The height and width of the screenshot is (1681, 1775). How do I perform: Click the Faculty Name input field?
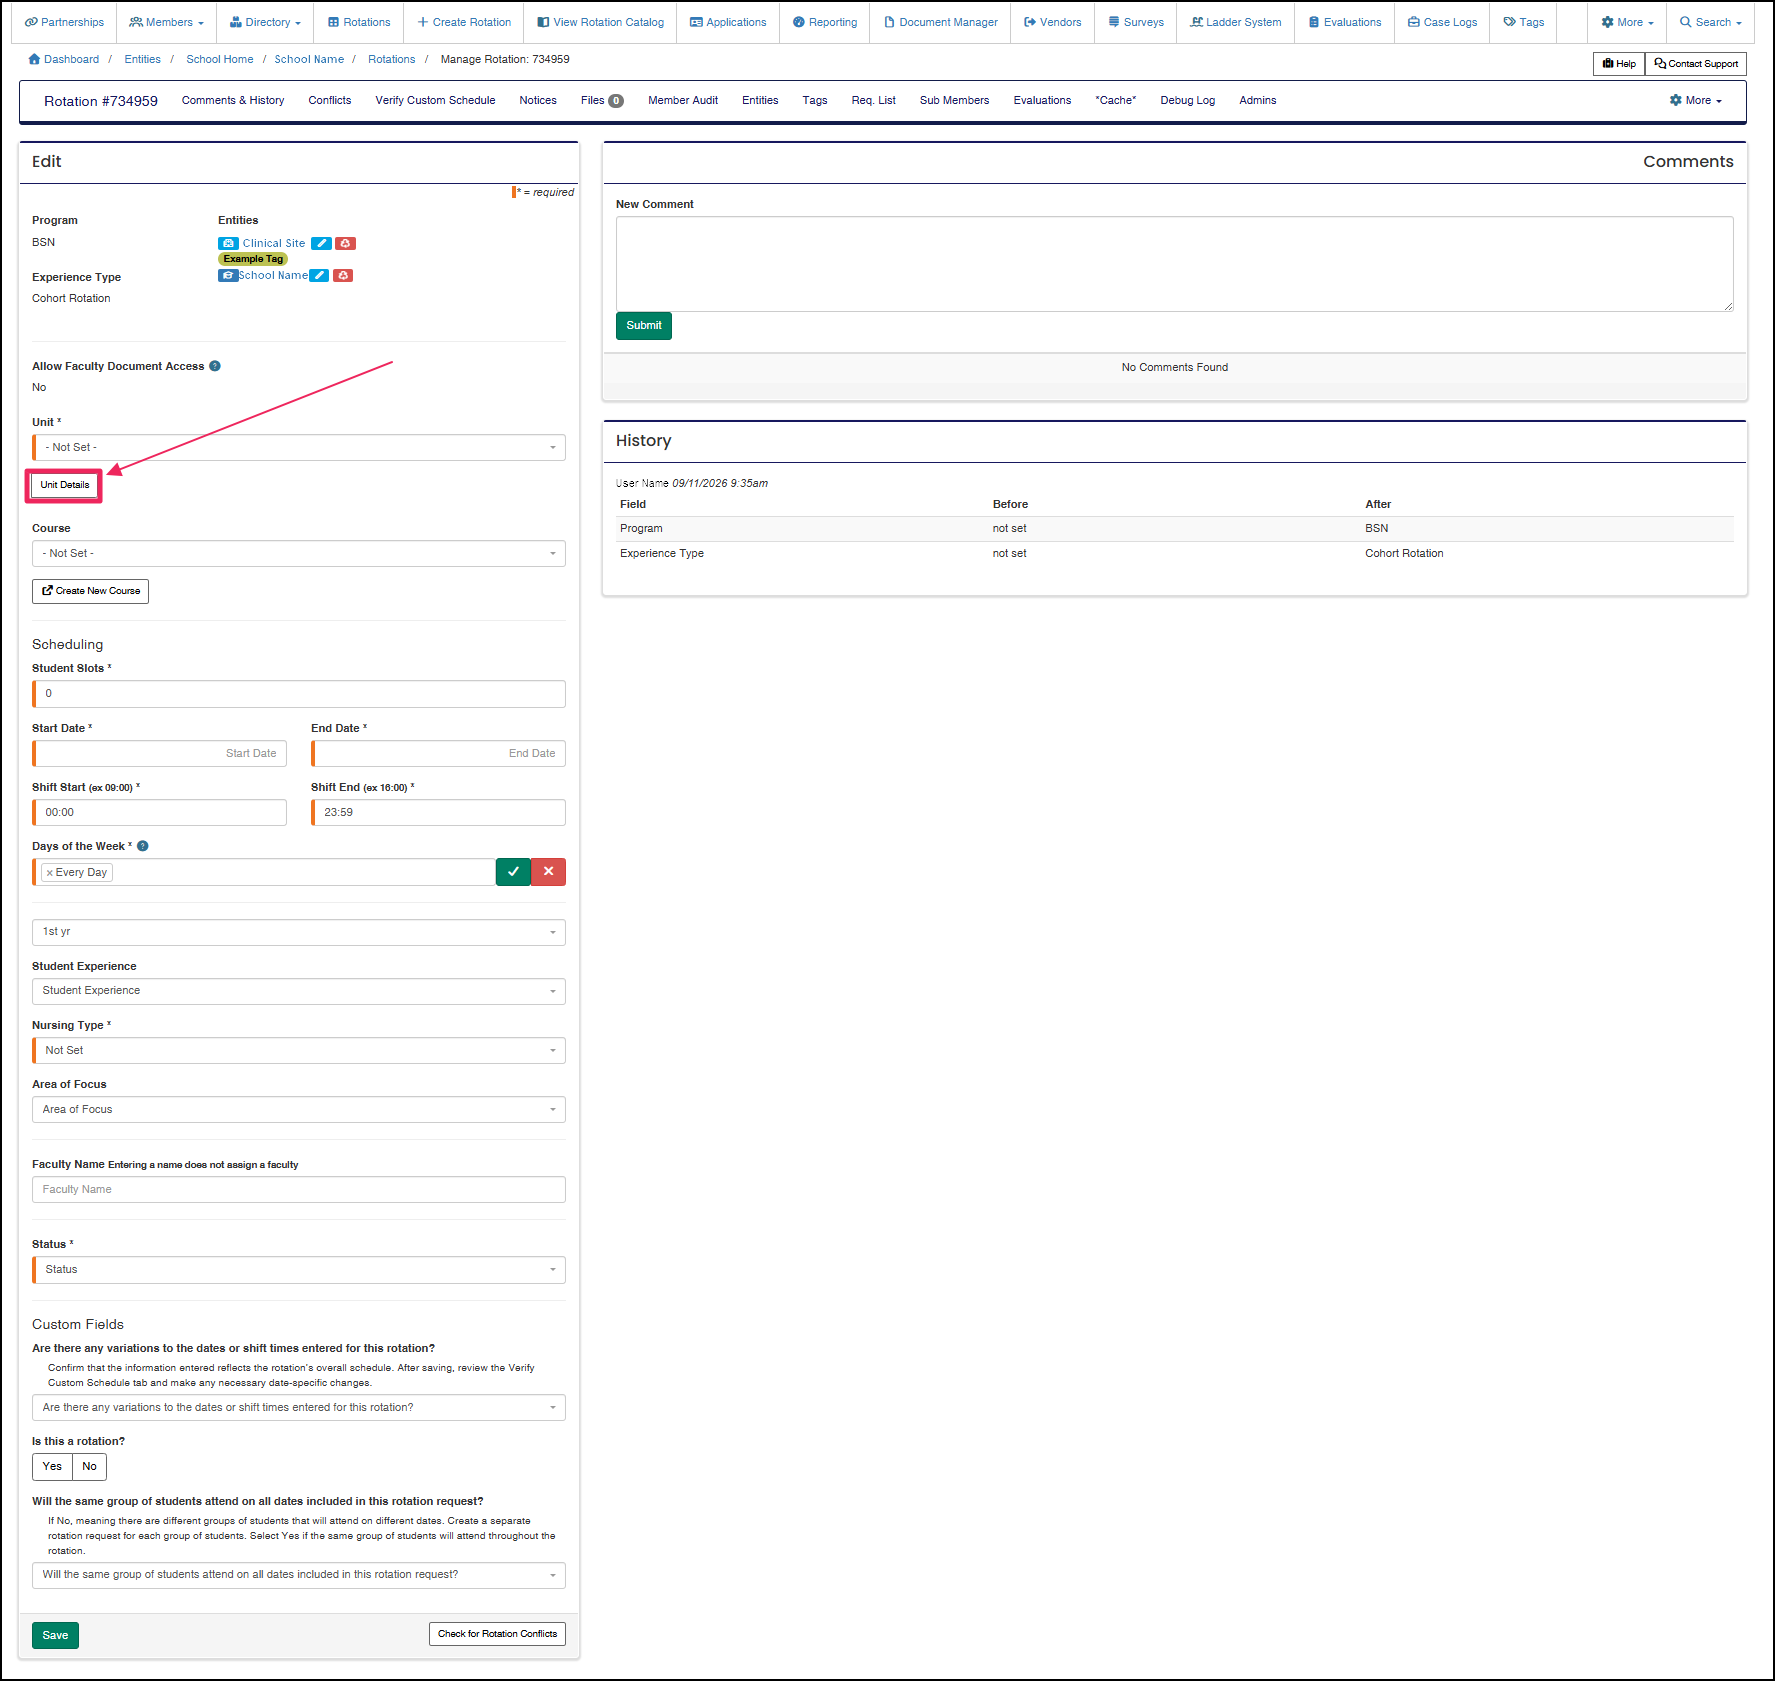pos(299,1190)
